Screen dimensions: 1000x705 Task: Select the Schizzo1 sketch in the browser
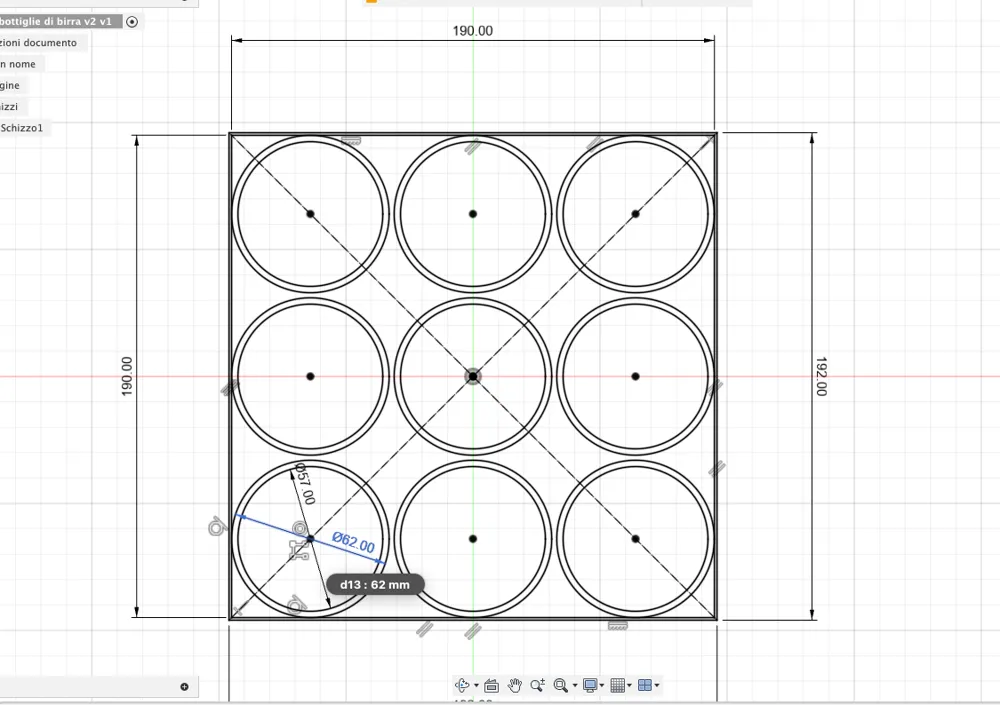pos(22,128)
